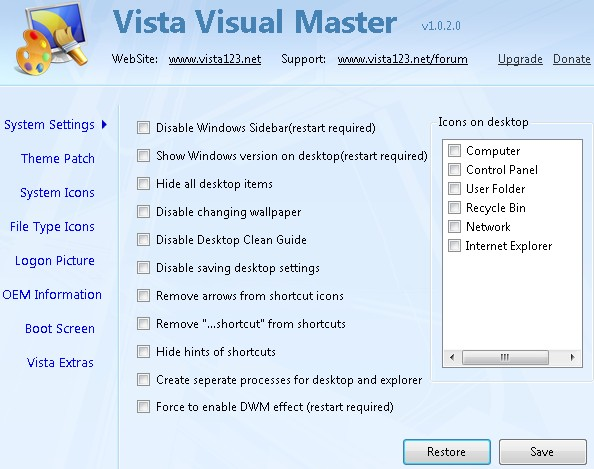Select System Settings in sidebar
This screenshot has height=469, width=594.
pos(49,125)
